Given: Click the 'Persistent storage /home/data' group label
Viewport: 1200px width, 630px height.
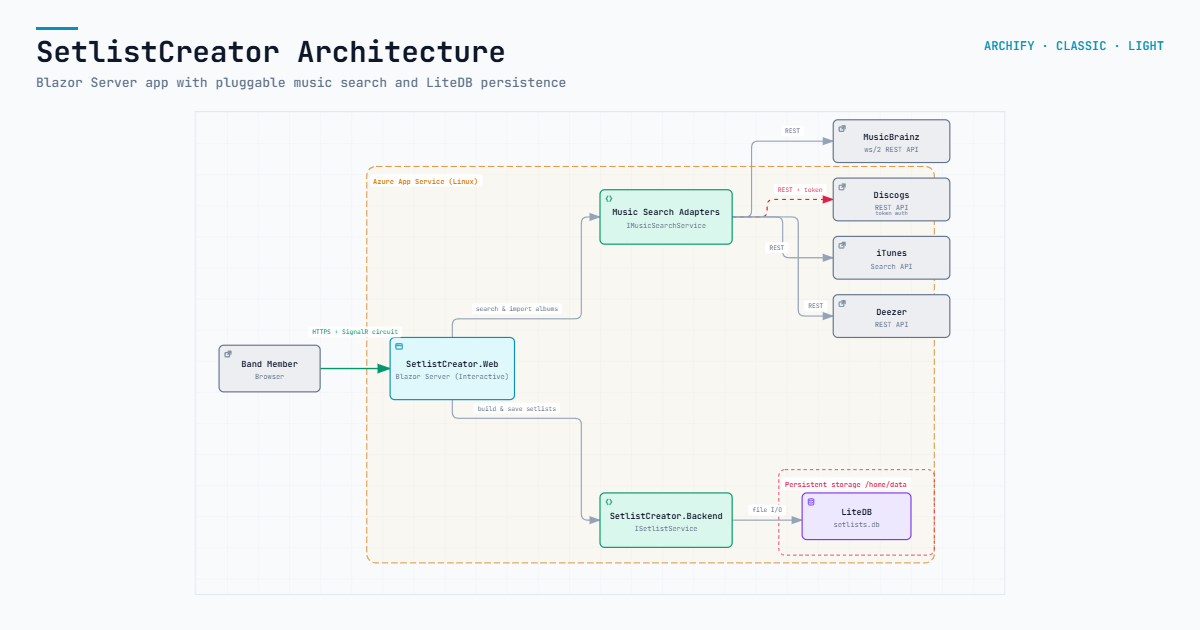Looking at the screenshot, I should pyautogui.click(x=846, y=484).
